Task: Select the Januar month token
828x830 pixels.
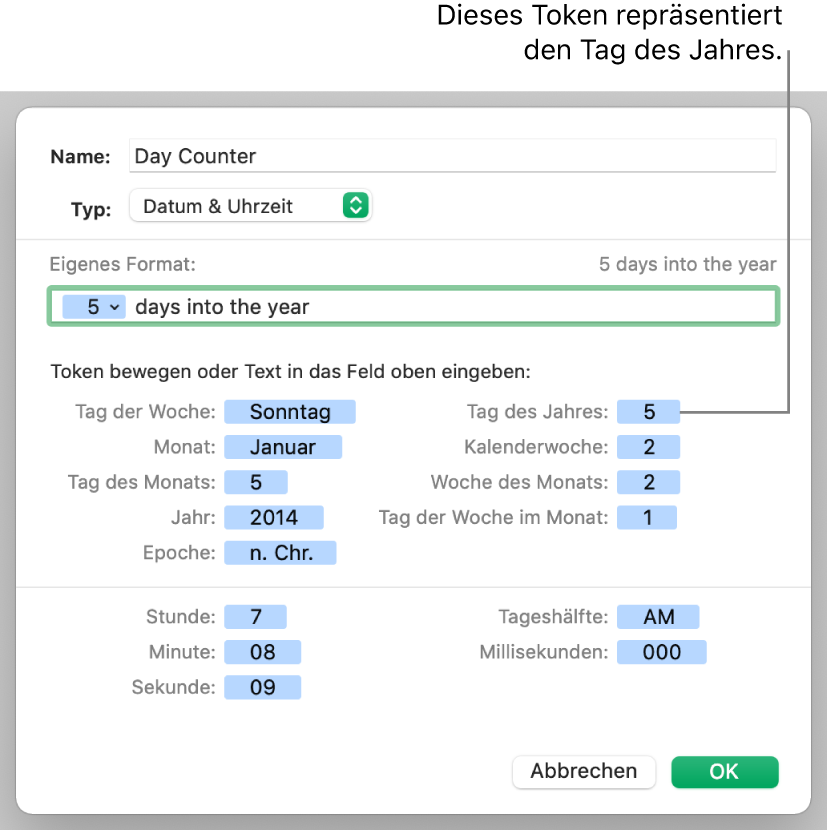Action: 283,447
